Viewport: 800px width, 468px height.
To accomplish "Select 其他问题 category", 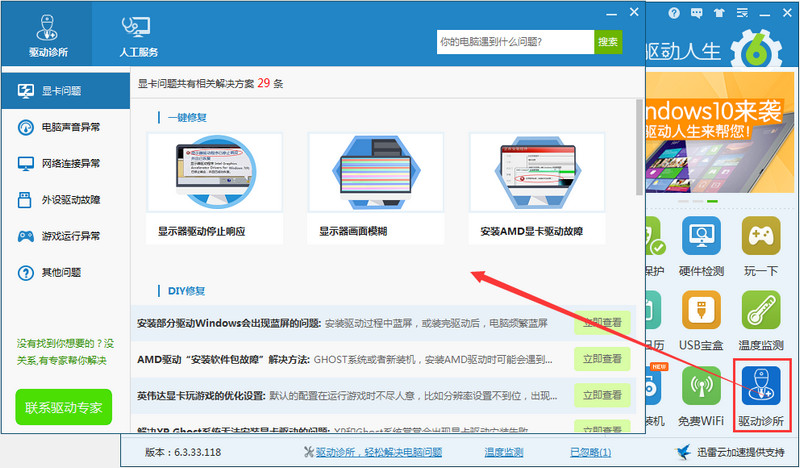I will [x=65, y=273].
